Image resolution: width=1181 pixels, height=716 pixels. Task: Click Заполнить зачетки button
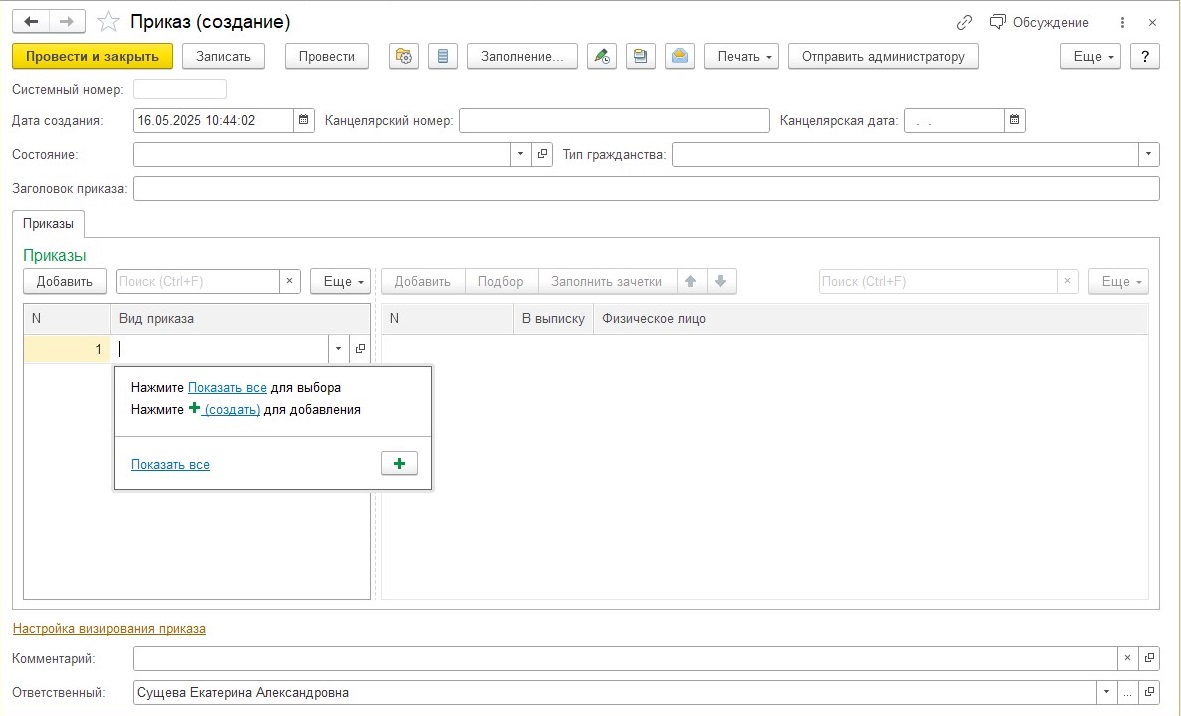(x=606, y=282)
